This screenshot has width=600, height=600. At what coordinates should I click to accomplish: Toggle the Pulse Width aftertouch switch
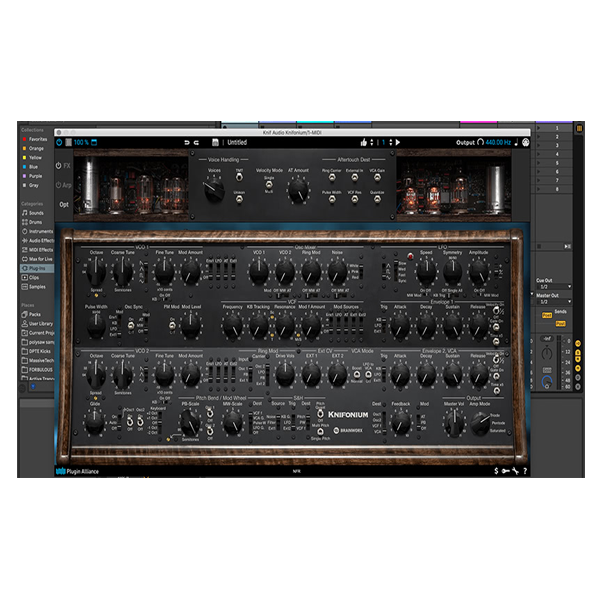(x=332, y=199)
